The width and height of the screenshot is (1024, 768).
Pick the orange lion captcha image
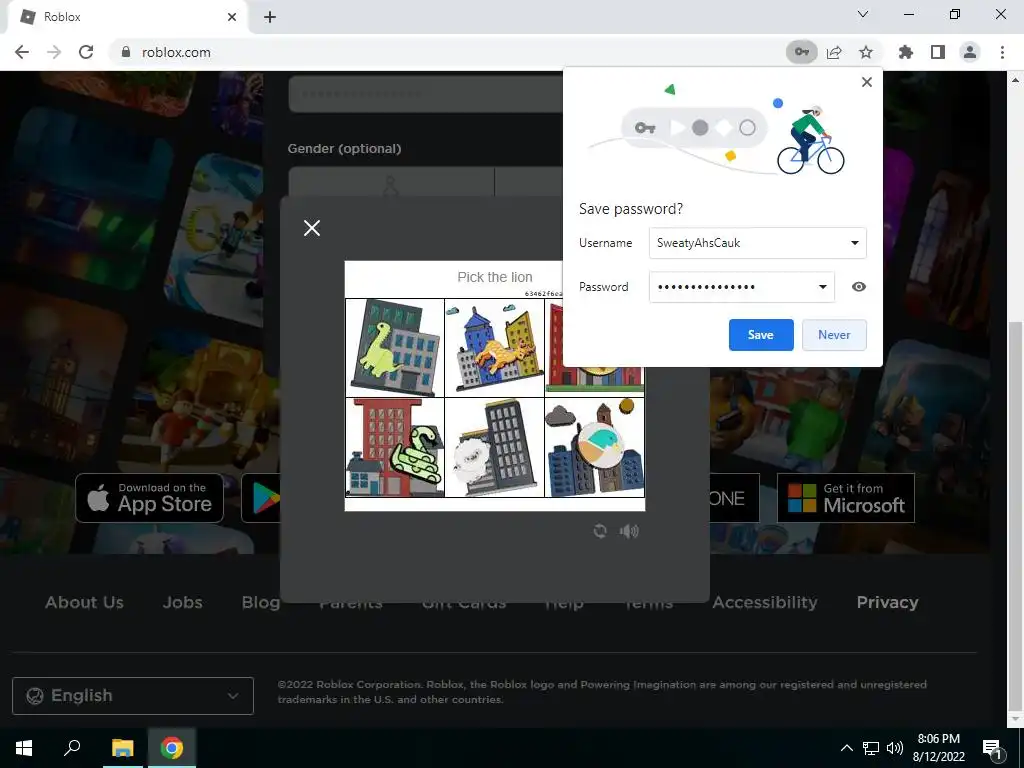click(494, 347)
